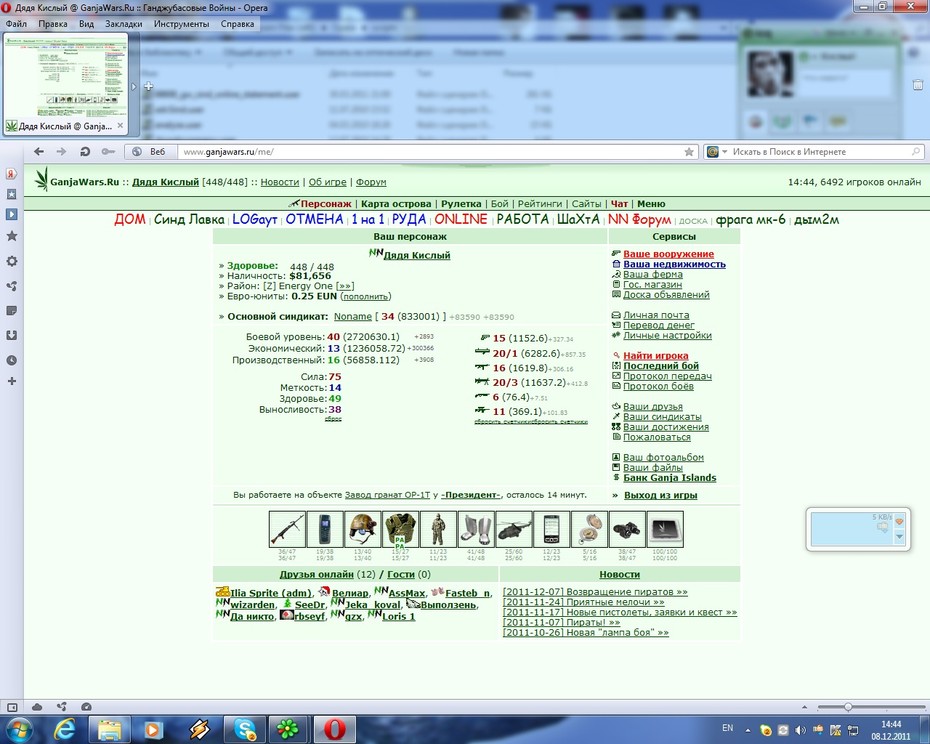The image size is (930, 744).
Task: Expand the page zoom menu arrow
Action: pos(804,707)
